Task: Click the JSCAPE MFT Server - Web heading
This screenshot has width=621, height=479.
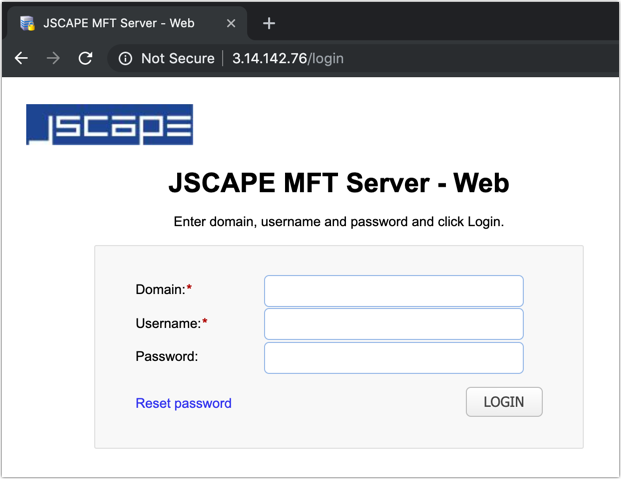Action: 339,183
